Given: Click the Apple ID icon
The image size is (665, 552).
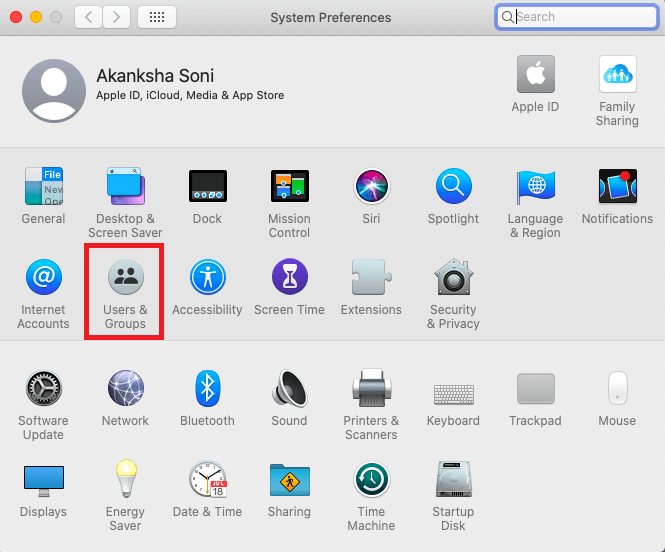Looking at the screenshot, I should click(x=535, y=76).
